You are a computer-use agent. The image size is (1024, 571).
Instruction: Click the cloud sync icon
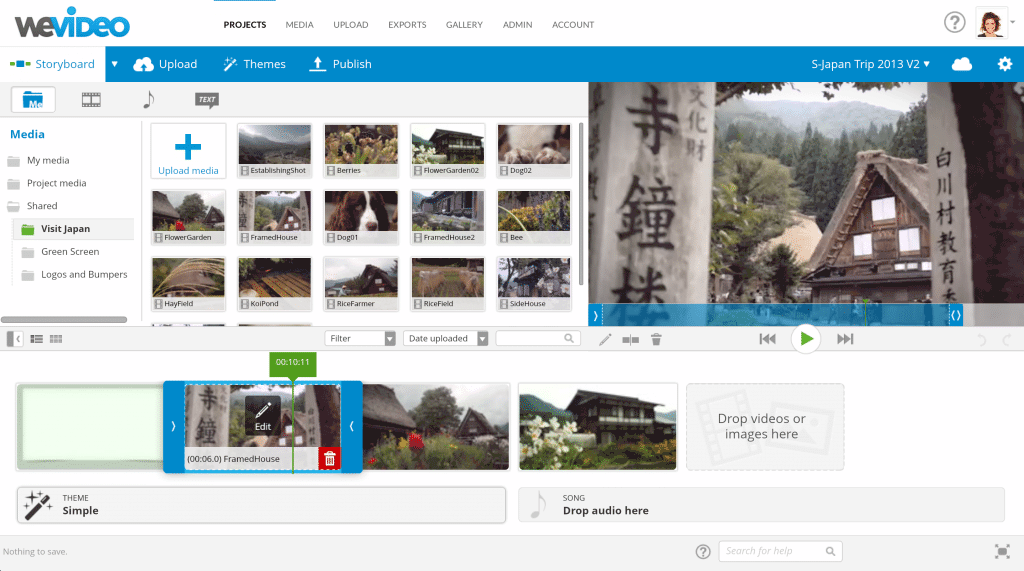point(961,64)
